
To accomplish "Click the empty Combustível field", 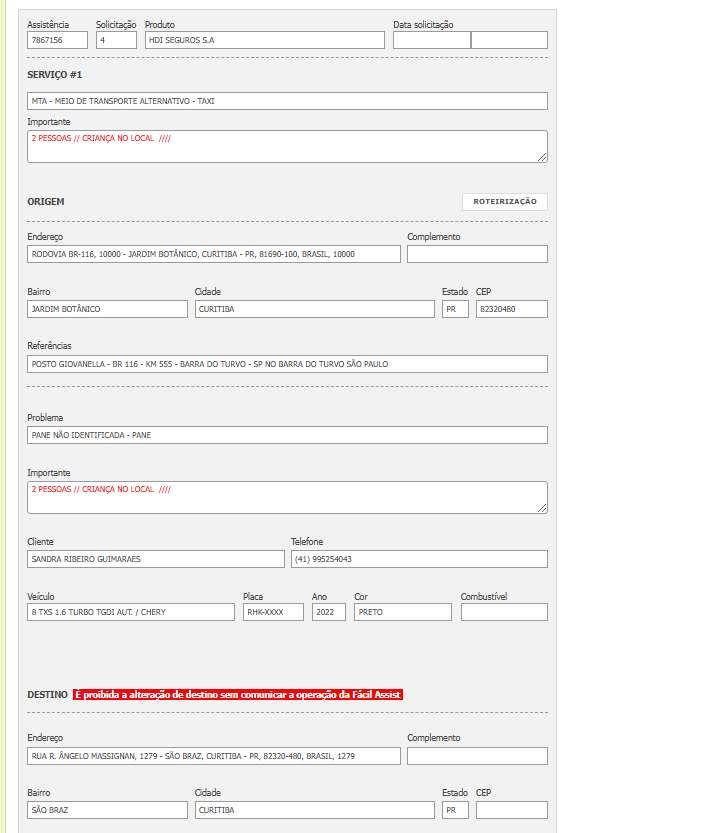I will (x=504, y=612).
